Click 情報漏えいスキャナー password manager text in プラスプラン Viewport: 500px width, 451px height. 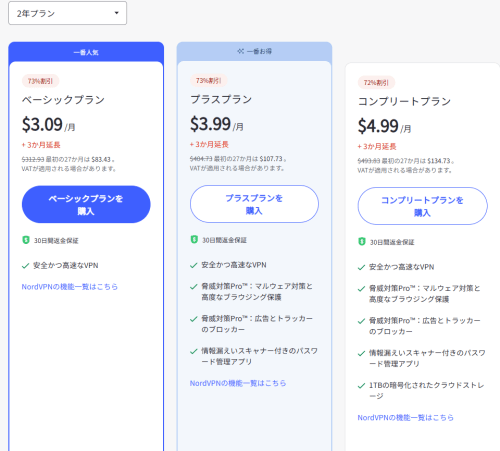point(259,356)
